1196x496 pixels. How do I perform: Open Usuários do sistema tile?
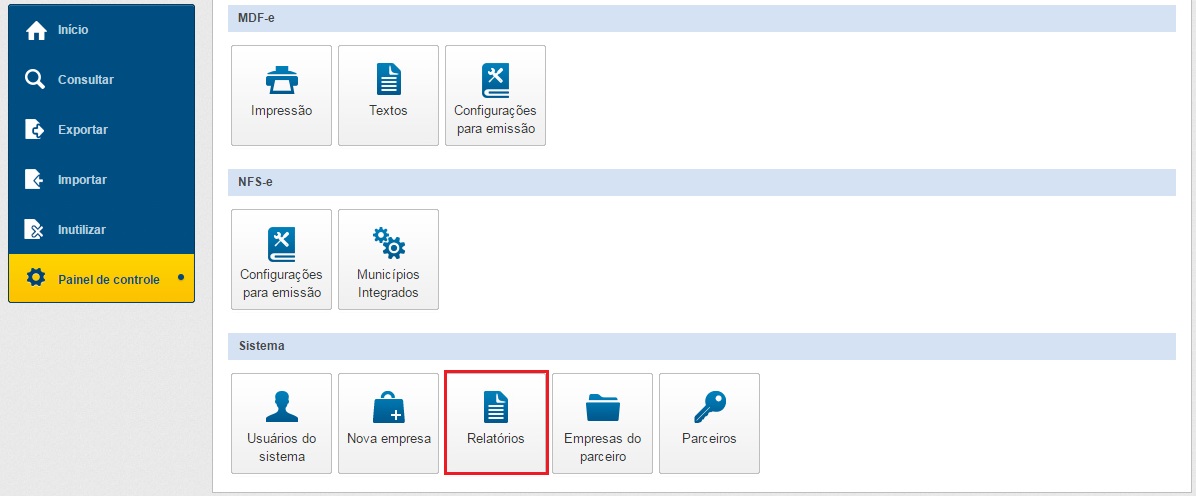(x=281, y=423)
